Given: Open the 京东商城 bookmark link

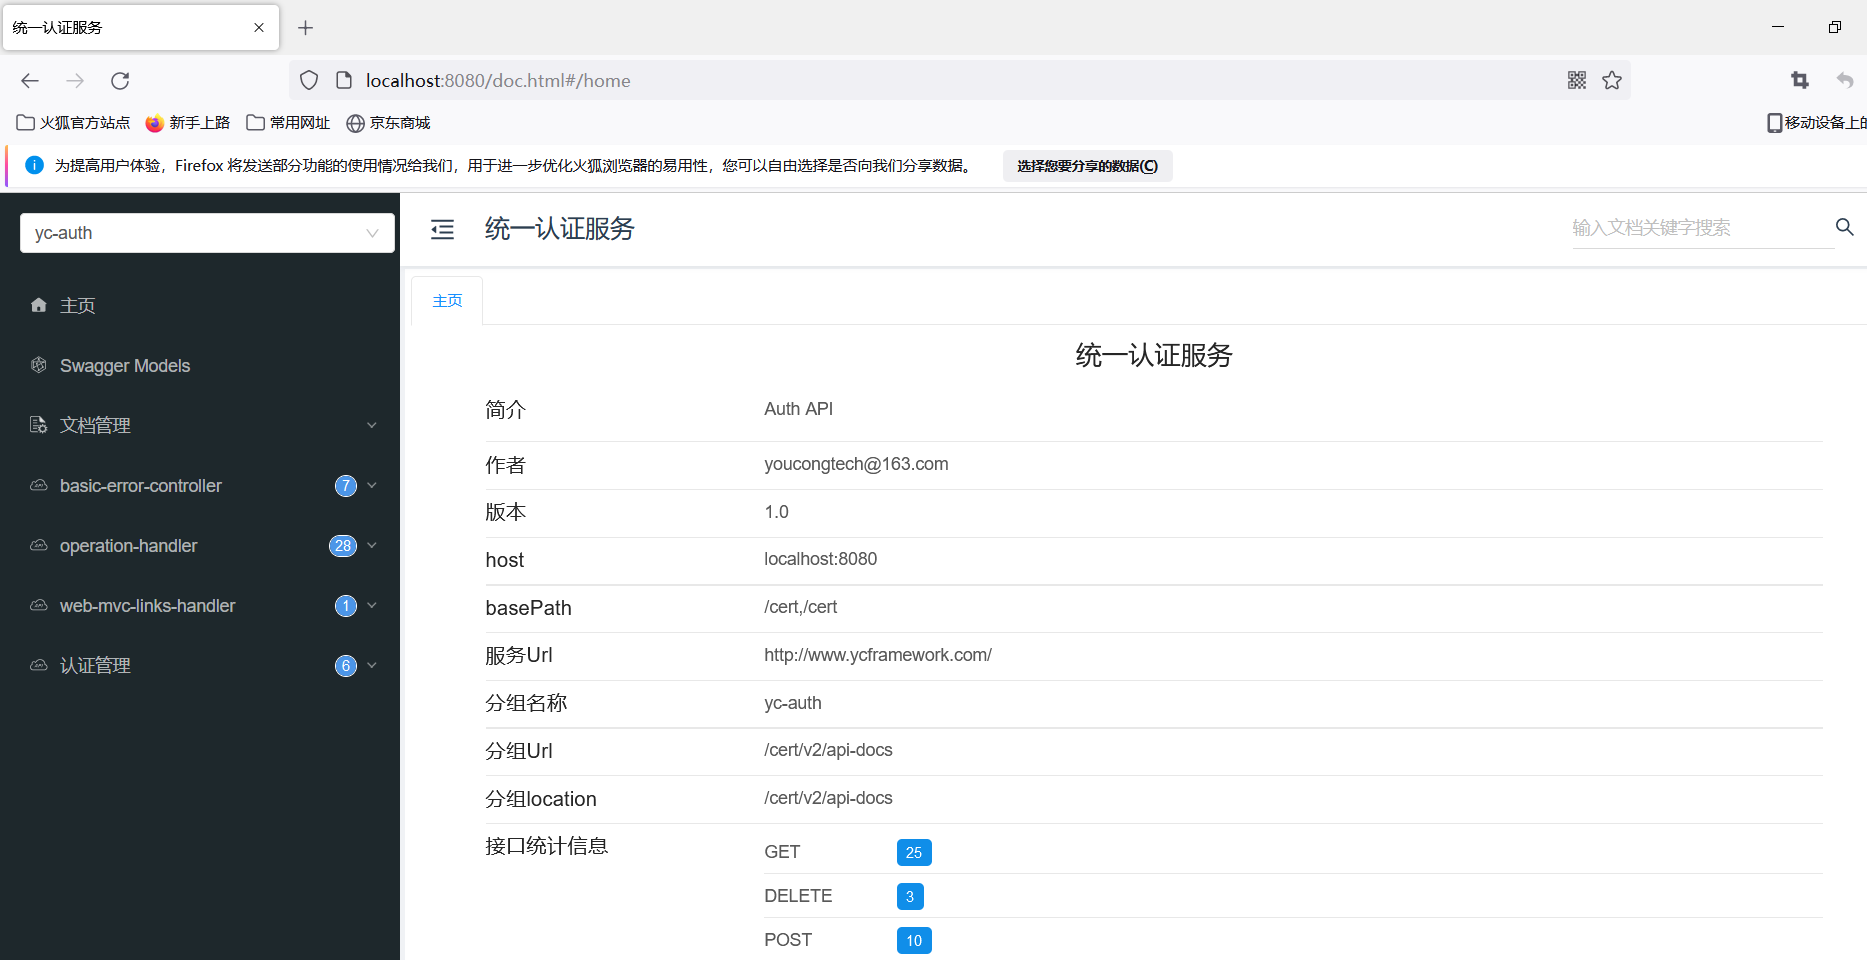Looking at the screenshot, I should [389, 122].
